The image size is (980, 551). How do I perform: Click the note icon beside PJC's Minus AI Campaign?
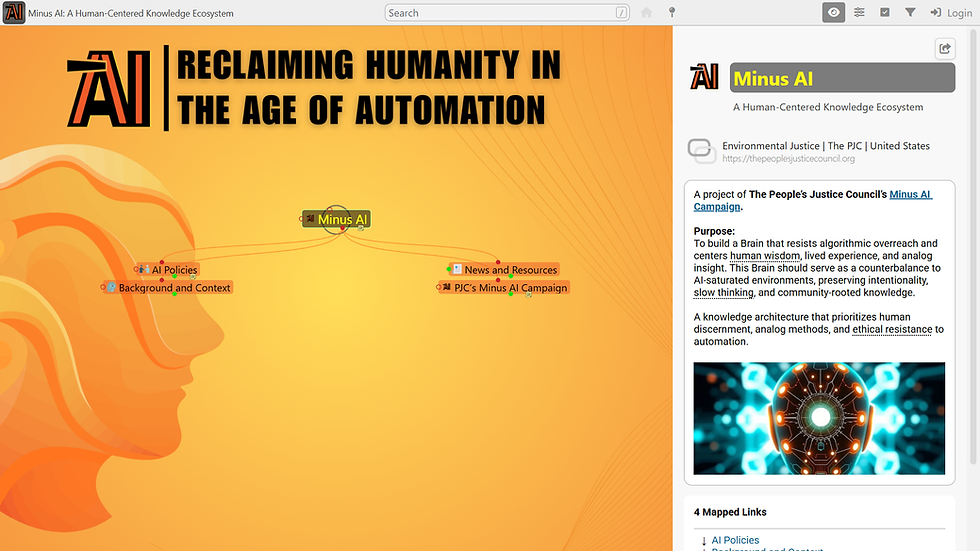(x=529, y=294)
